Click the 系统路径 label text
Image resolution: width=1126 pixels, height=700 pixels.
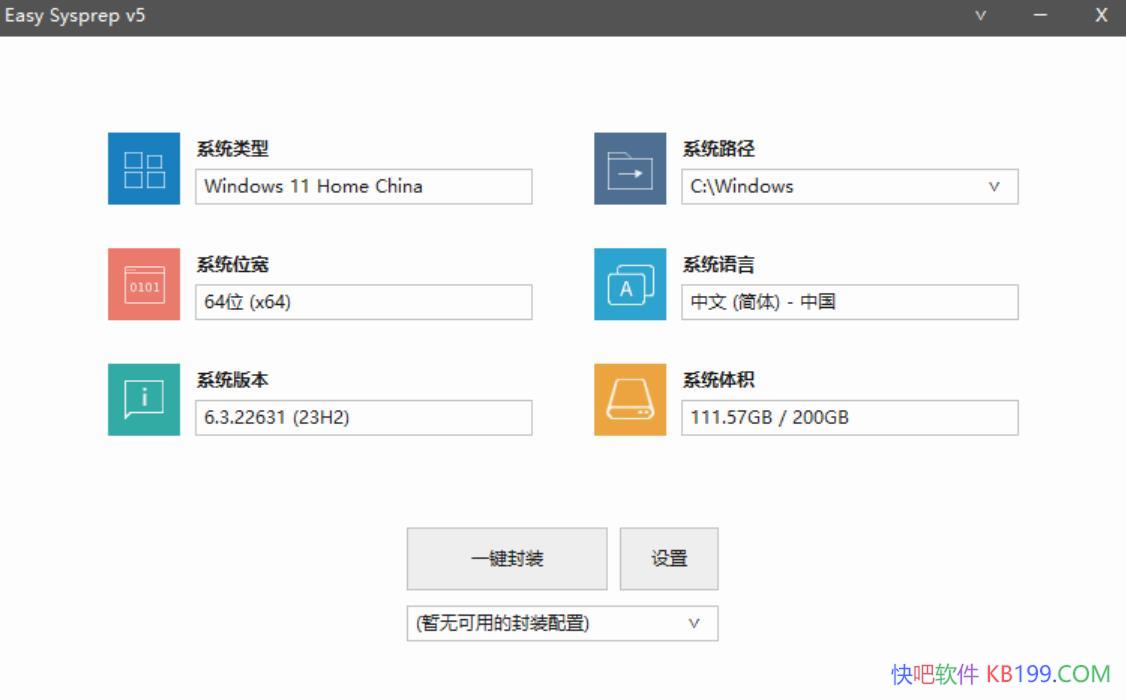719,149
